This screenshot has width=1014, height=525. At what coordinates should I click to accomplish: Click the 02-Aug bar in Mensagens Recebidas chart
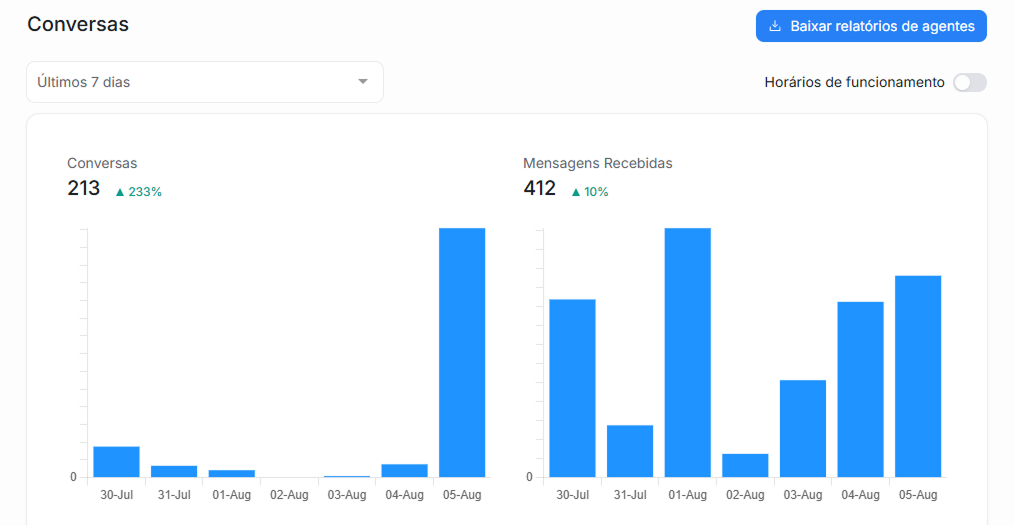[745, 466]
